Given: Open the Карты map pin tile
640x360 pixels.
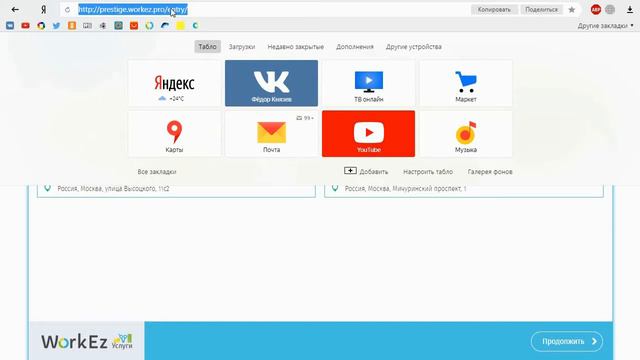Looking at the screenshot, I should pyautogui.click(x=174, y=134).
